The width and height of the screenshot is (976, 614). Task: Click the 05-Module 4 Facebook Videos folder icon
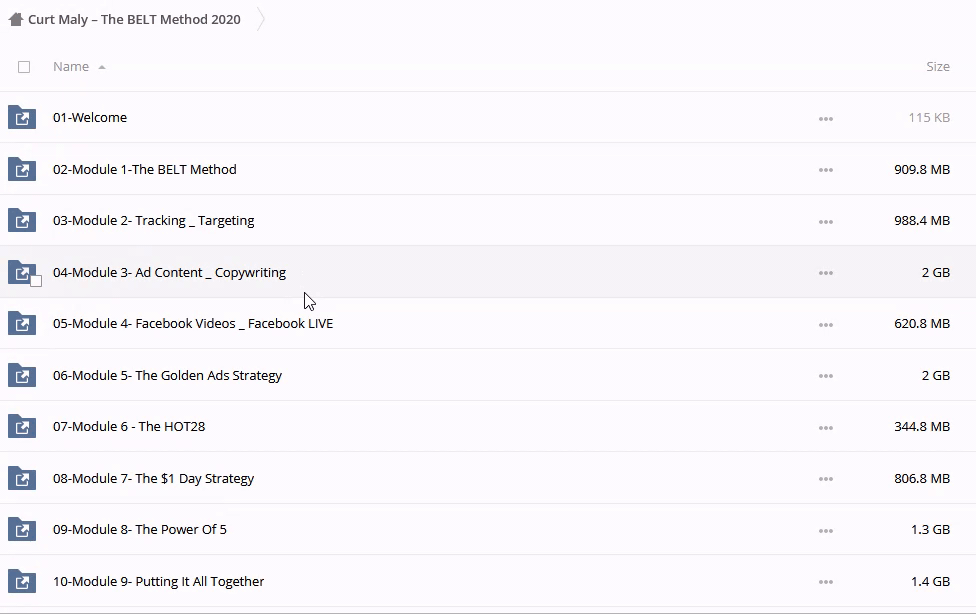tap(21, 324)
